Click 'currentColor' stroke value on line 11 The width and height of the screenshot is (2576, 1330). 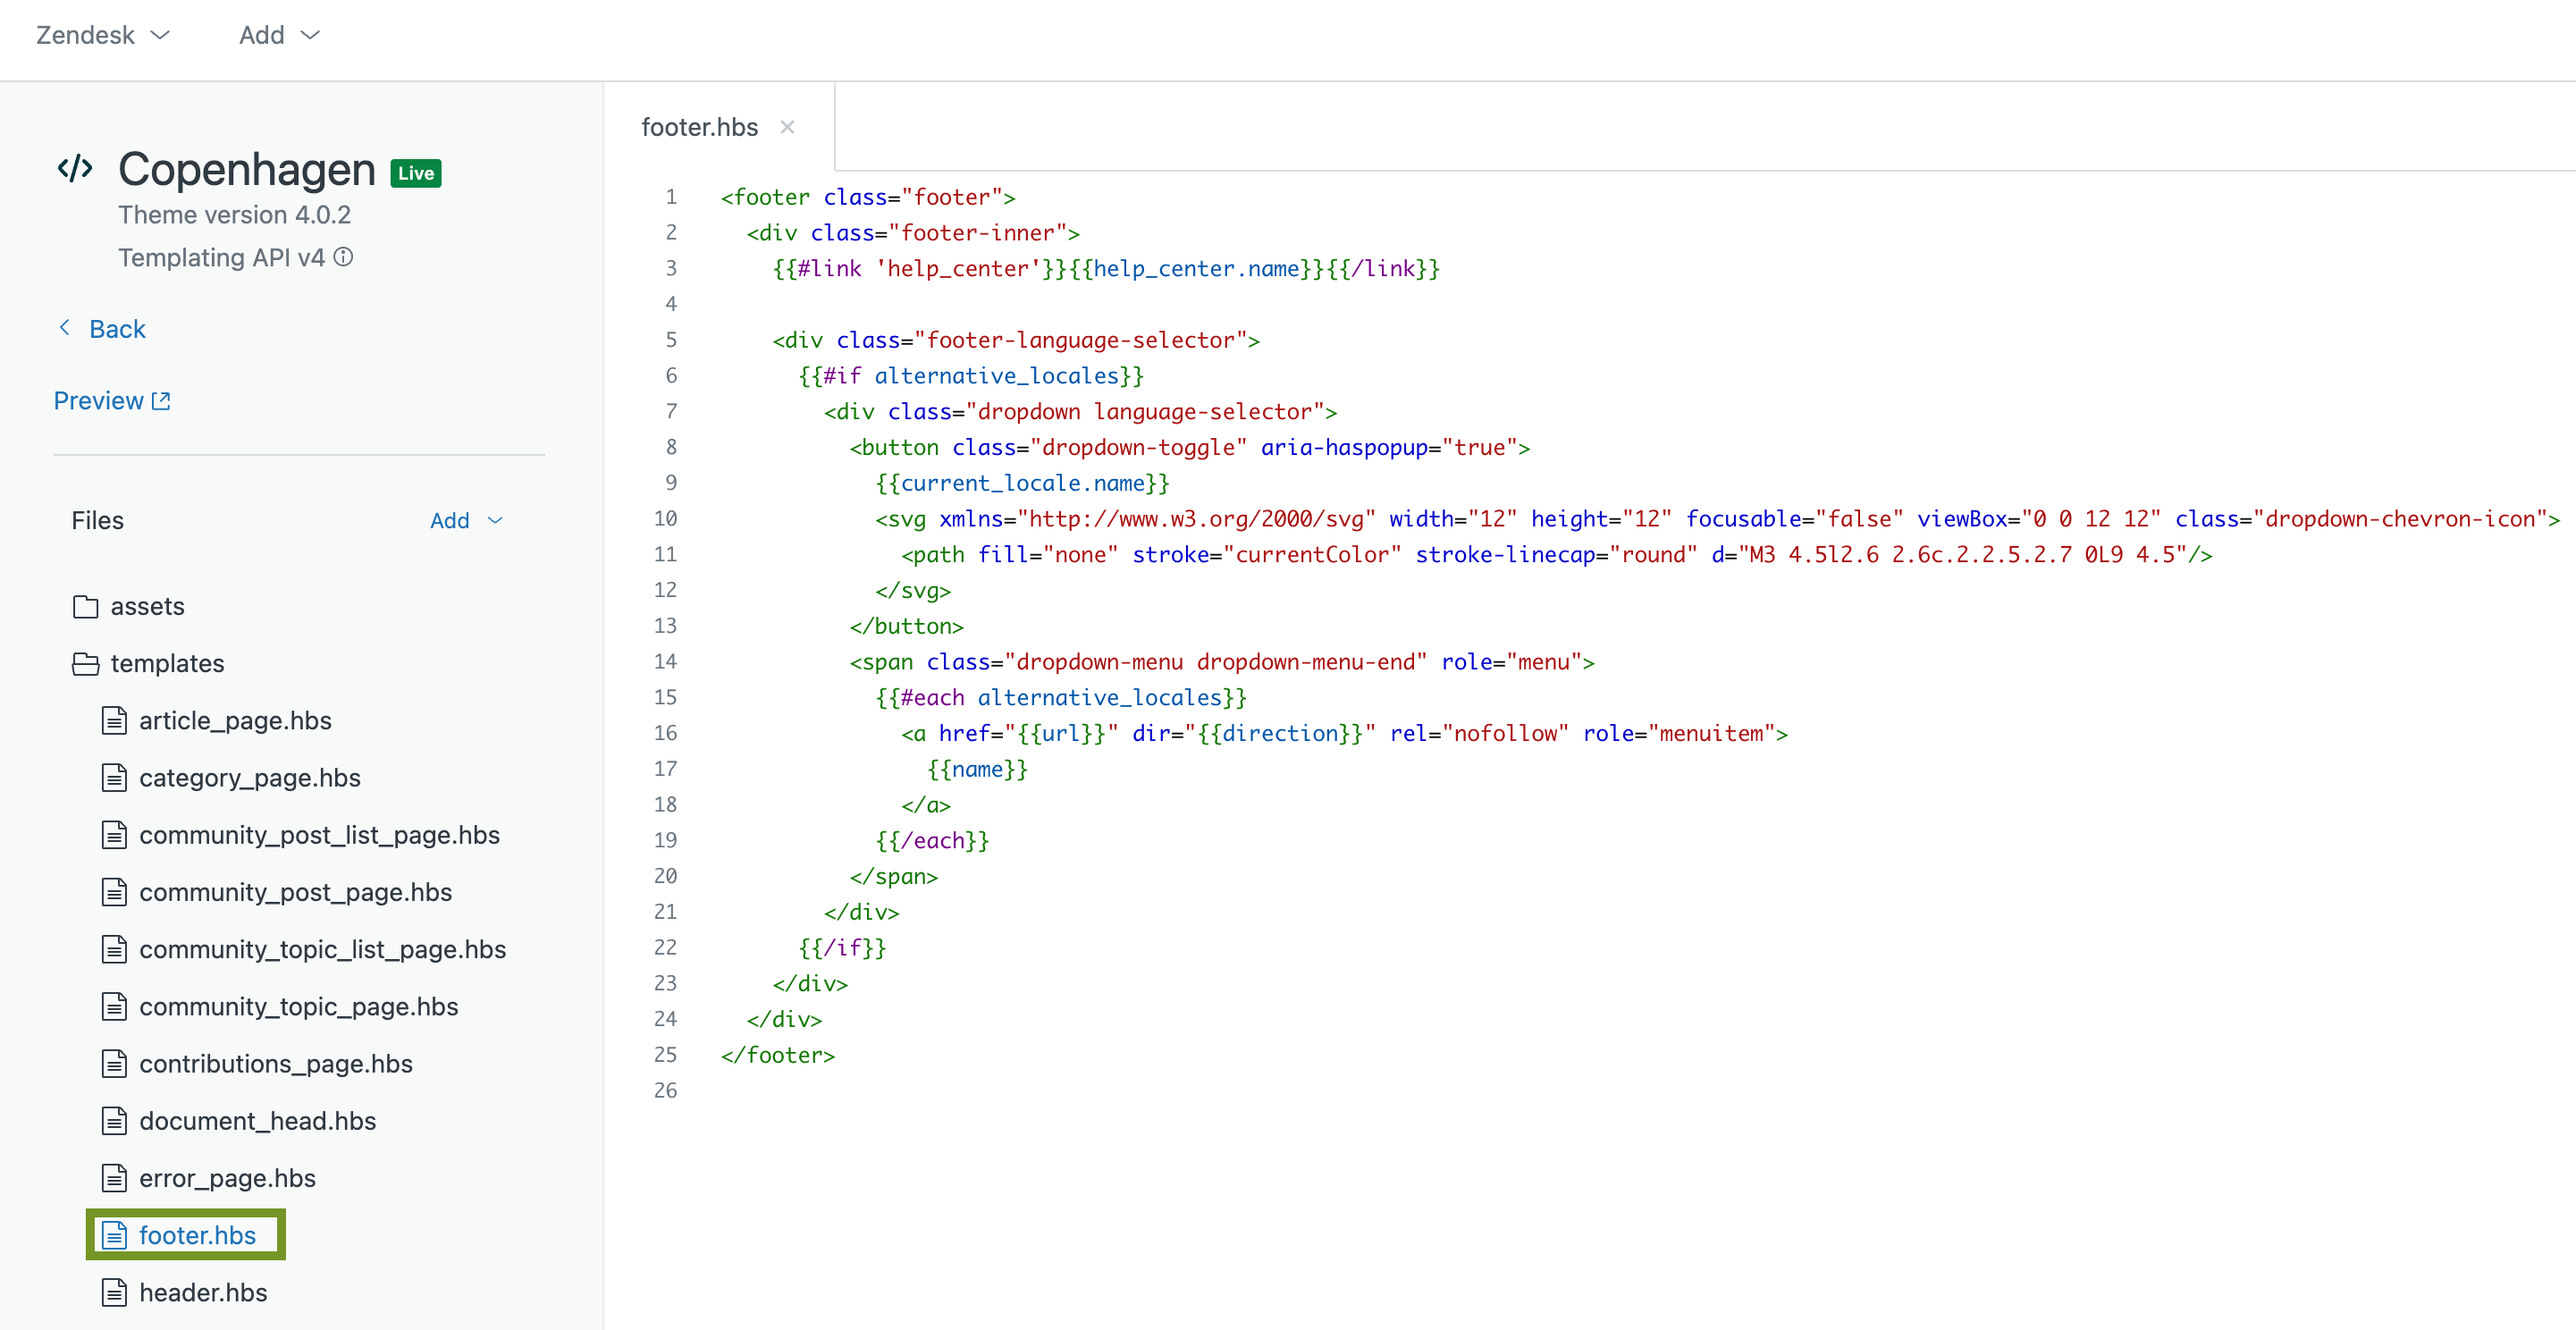pyautogui.click(x=1312, y=555)
